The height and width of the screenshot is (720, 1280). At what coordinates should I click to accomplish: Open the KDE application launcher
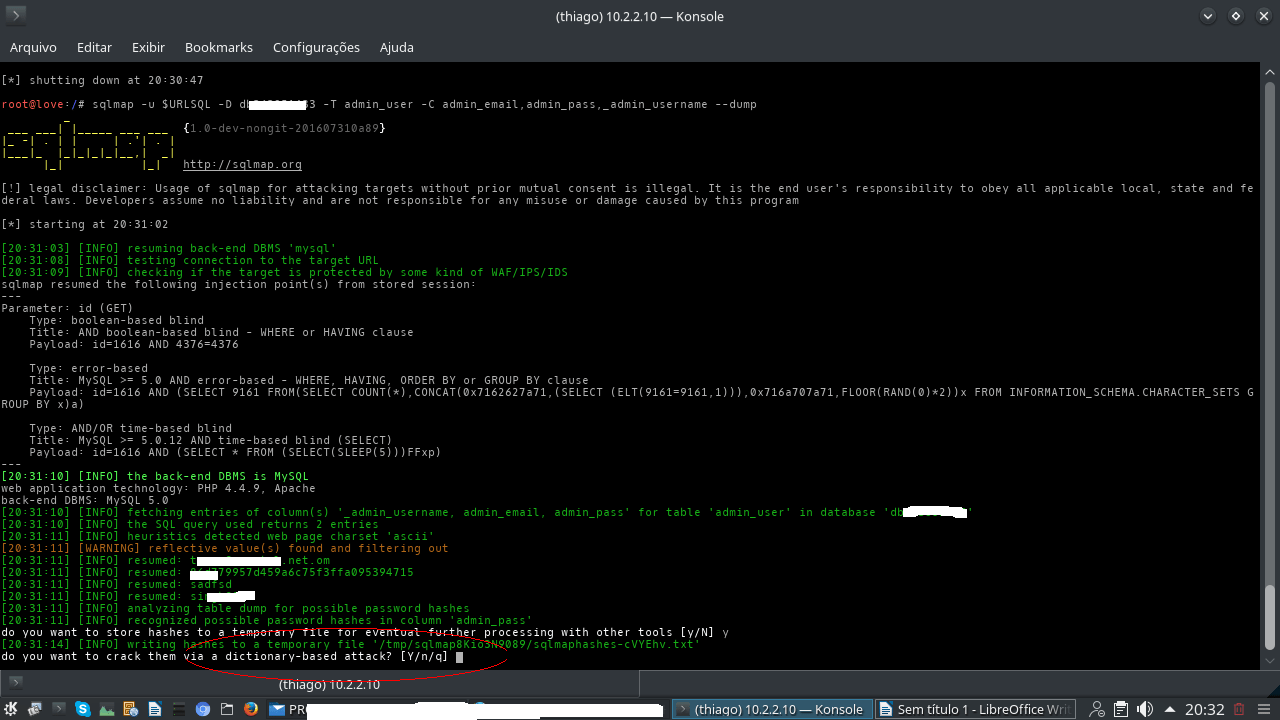(11, 709)
